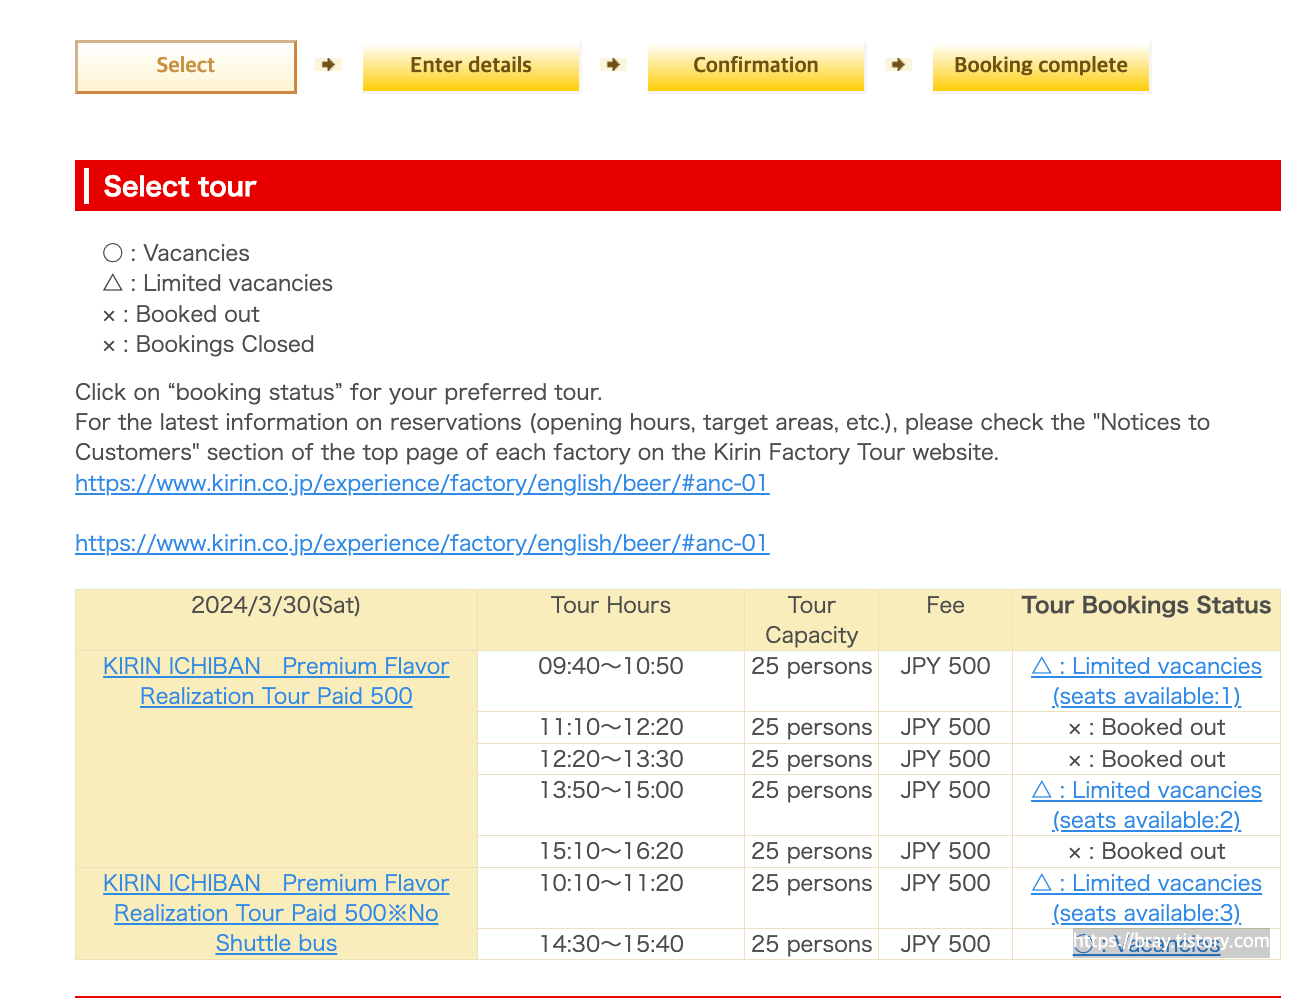The width and height of the screenshot is (1310, 998).
Task: Click the Limited vacancies legend entry
Action: pos(218,283)
